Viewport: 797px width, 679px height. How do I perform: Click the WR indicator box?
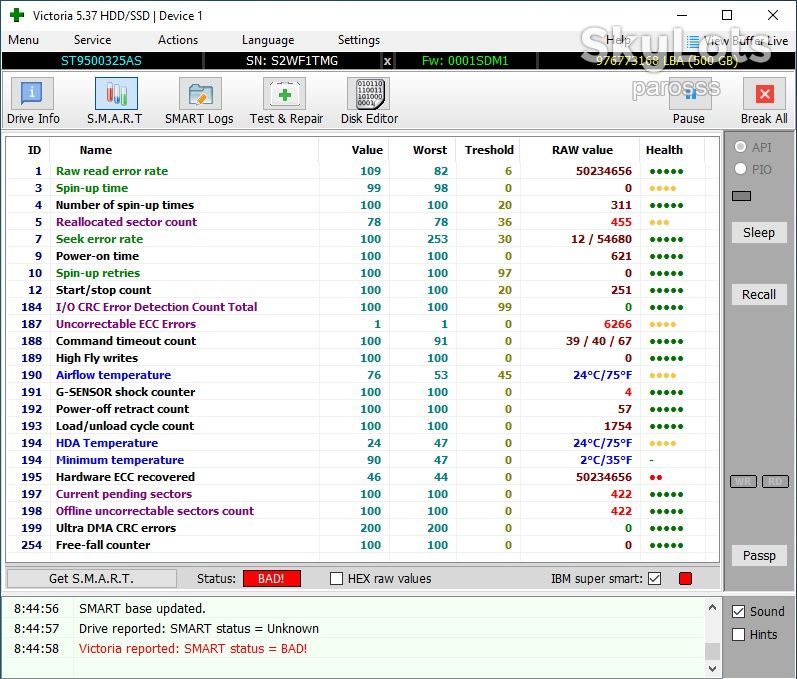click(743, 481)
